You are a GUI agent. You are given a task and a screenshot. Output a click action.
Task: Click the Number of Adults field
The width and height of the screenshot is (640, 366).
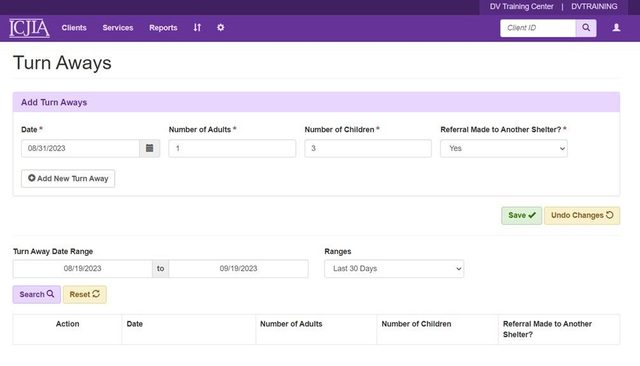click(232, 148)
